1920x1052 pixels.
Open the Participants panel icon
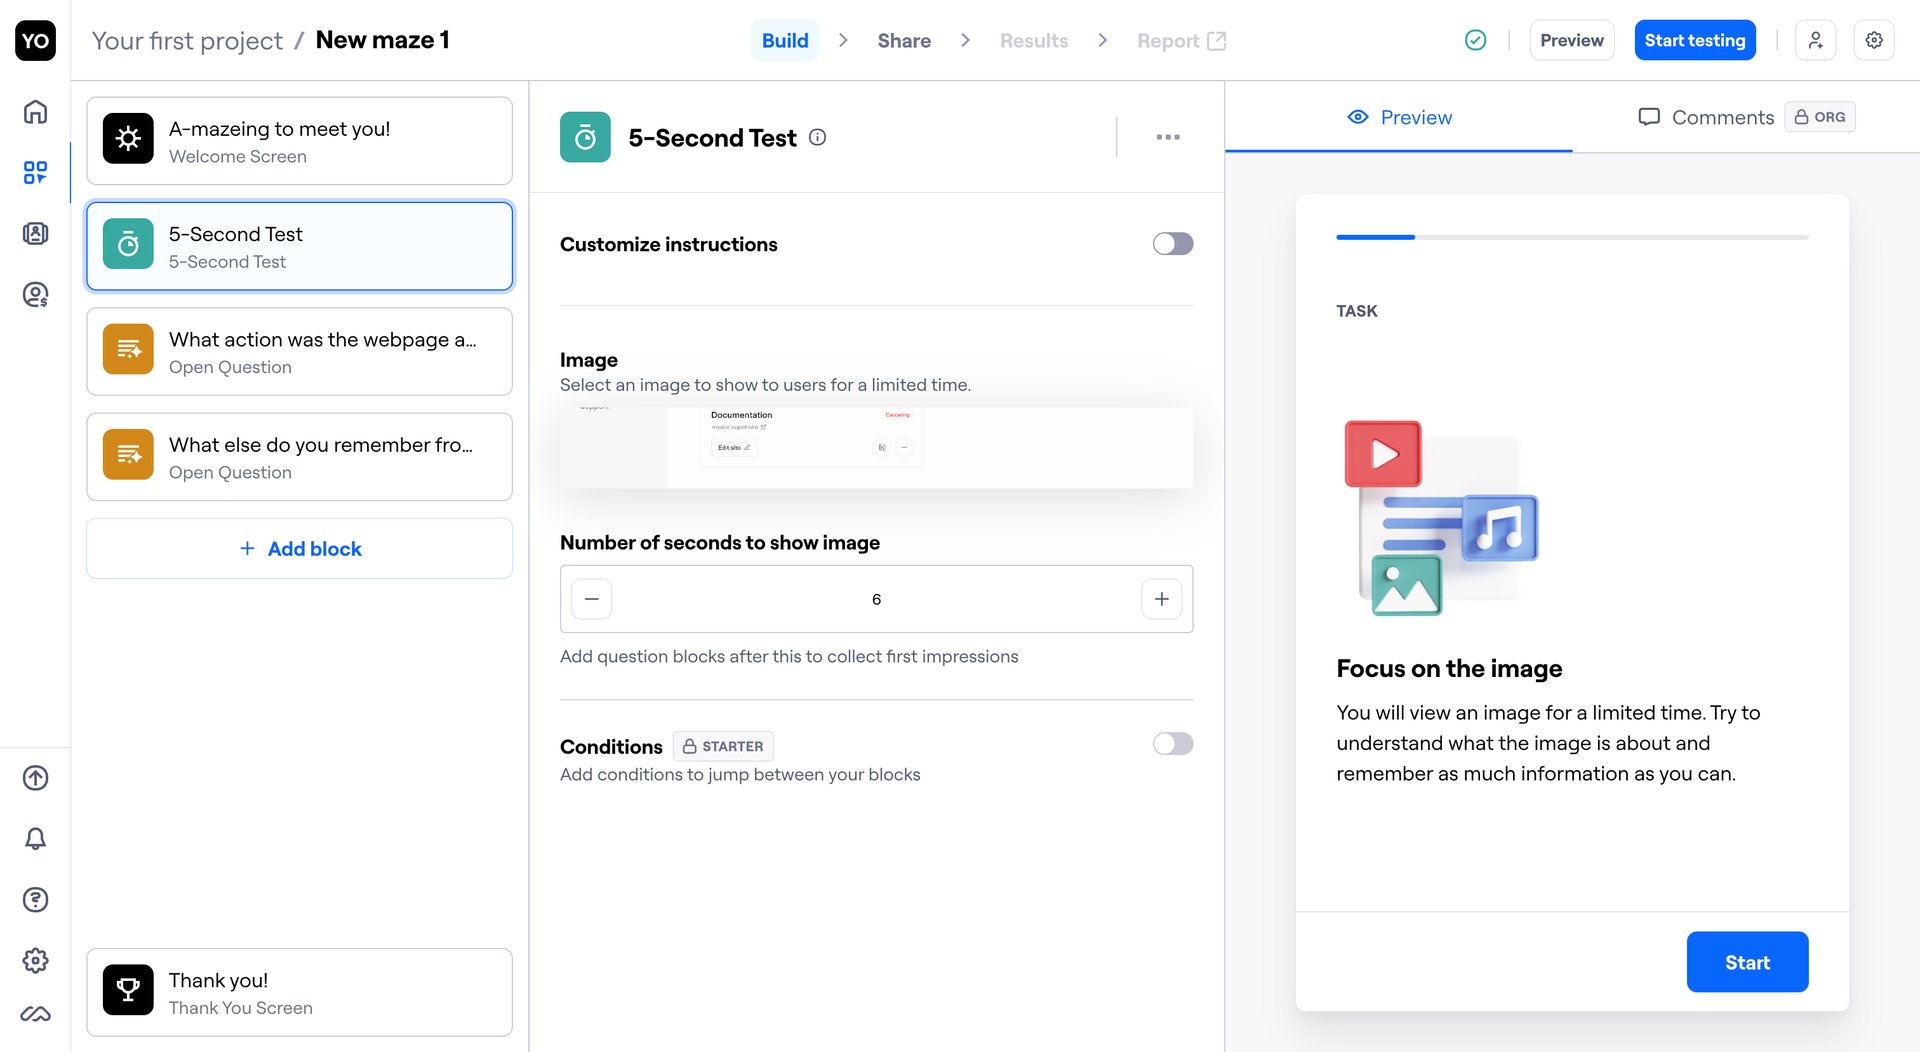[36, 233]
